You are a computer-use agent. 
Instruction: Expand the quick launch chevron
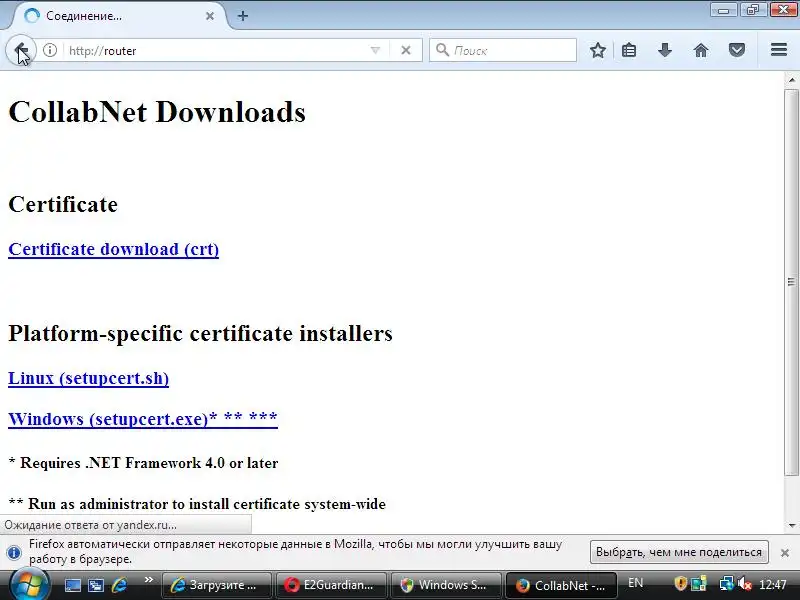148,580
